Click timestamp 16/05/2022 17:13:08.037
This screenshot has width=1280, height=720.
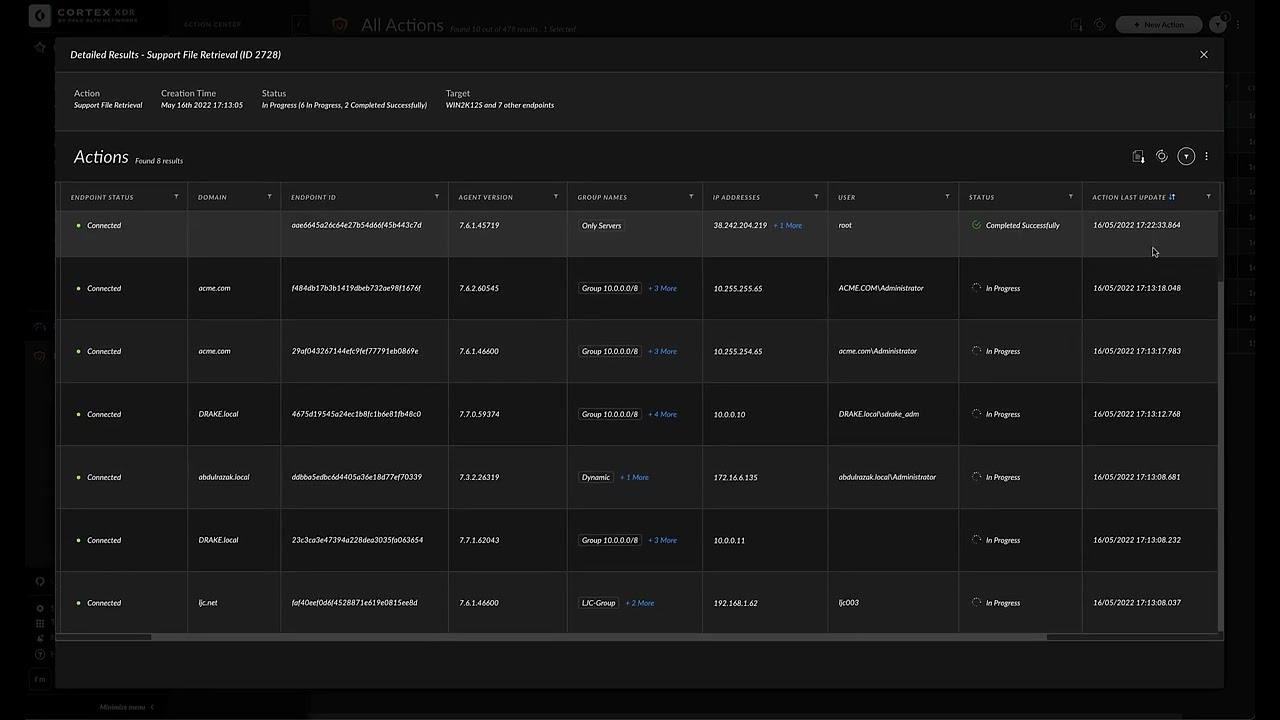tap(1137, 603)
